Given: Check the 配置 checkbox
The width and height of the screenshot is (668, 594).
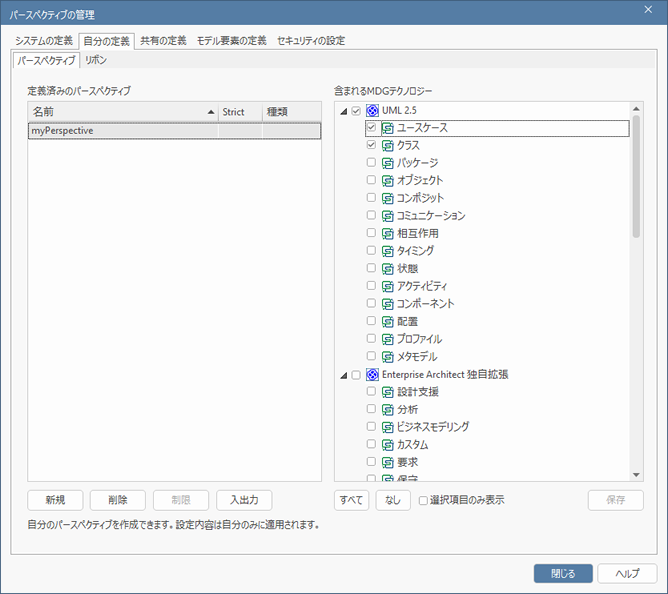Looking at the screenshot, I should coord(371,320).
